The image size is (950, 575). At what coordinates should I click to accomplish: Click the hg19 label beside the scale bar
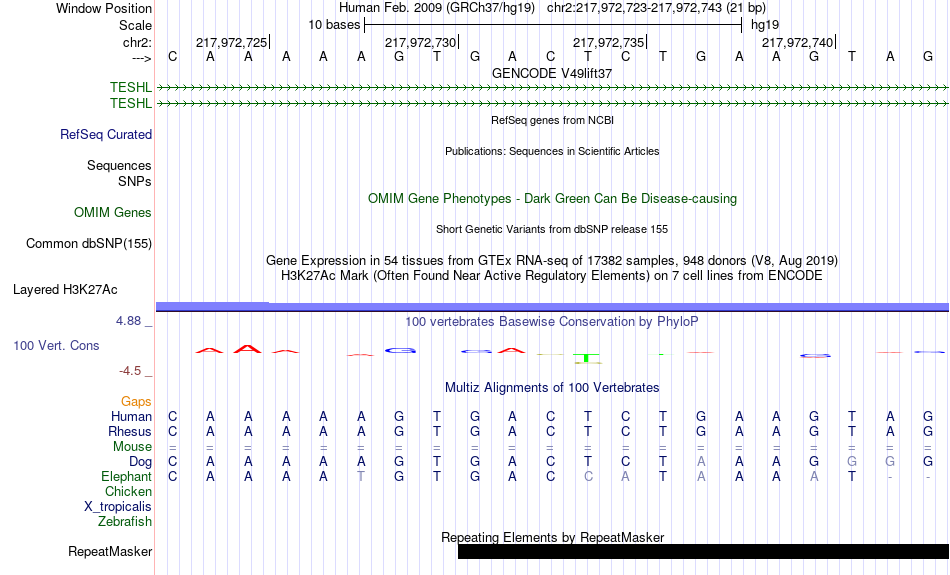coord(765,25)
